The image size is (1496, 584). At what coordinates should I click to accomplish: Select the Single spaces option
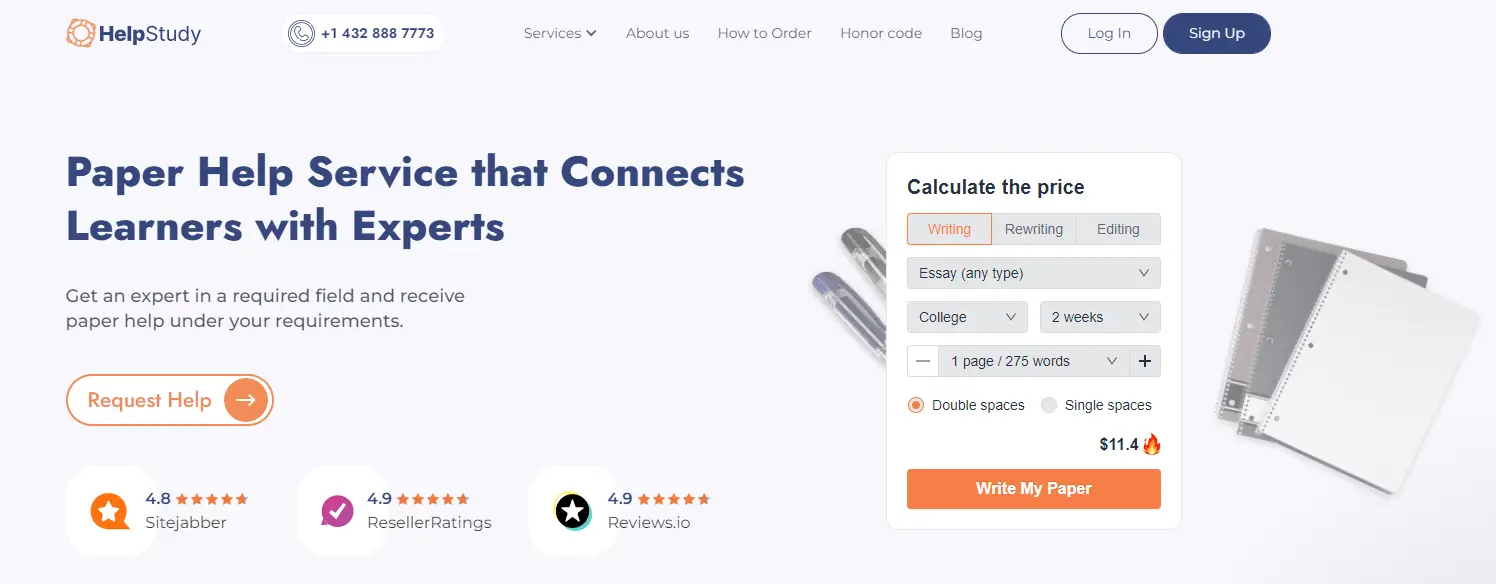coord(1048,405)
